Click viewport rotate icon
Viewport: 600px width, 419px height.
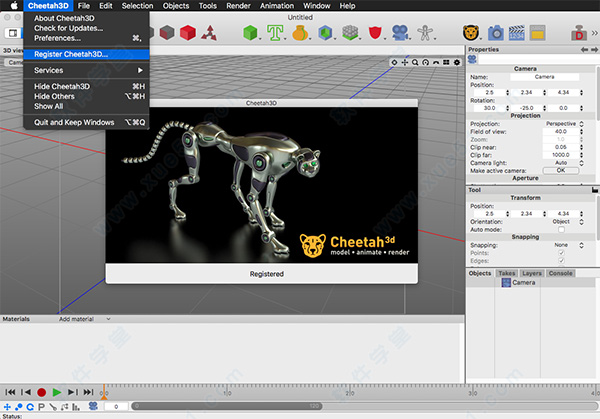tap(426, 62)
